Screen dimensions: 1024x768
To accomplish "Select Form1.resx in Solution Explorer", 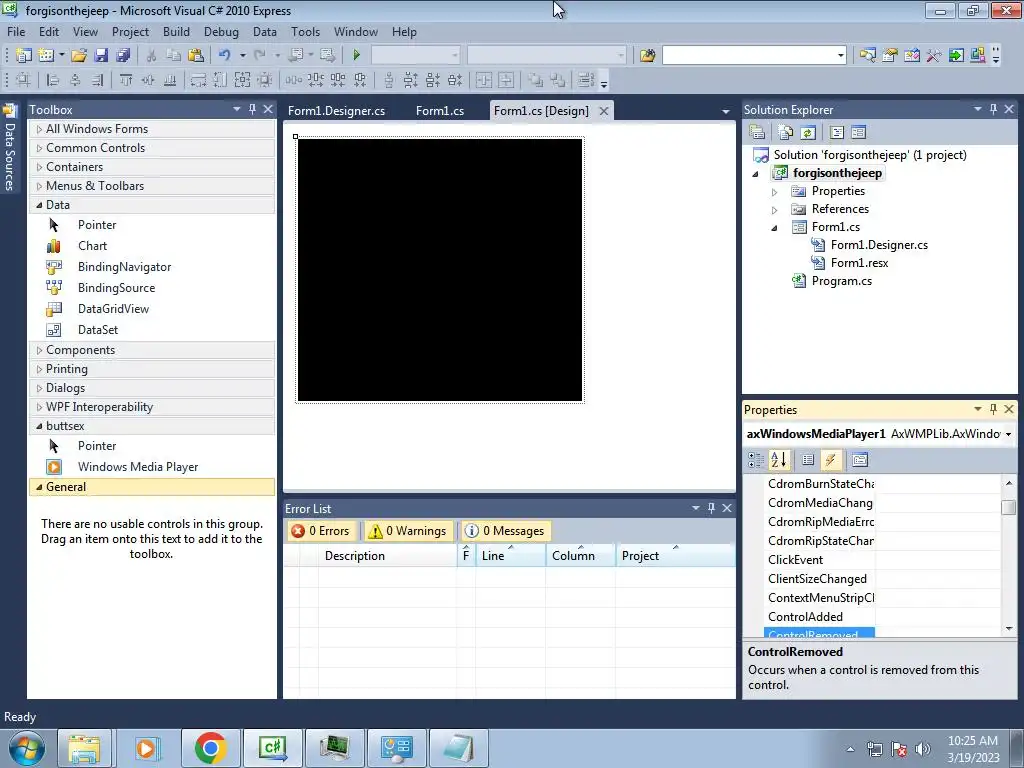I will click(x=859, y=263).
